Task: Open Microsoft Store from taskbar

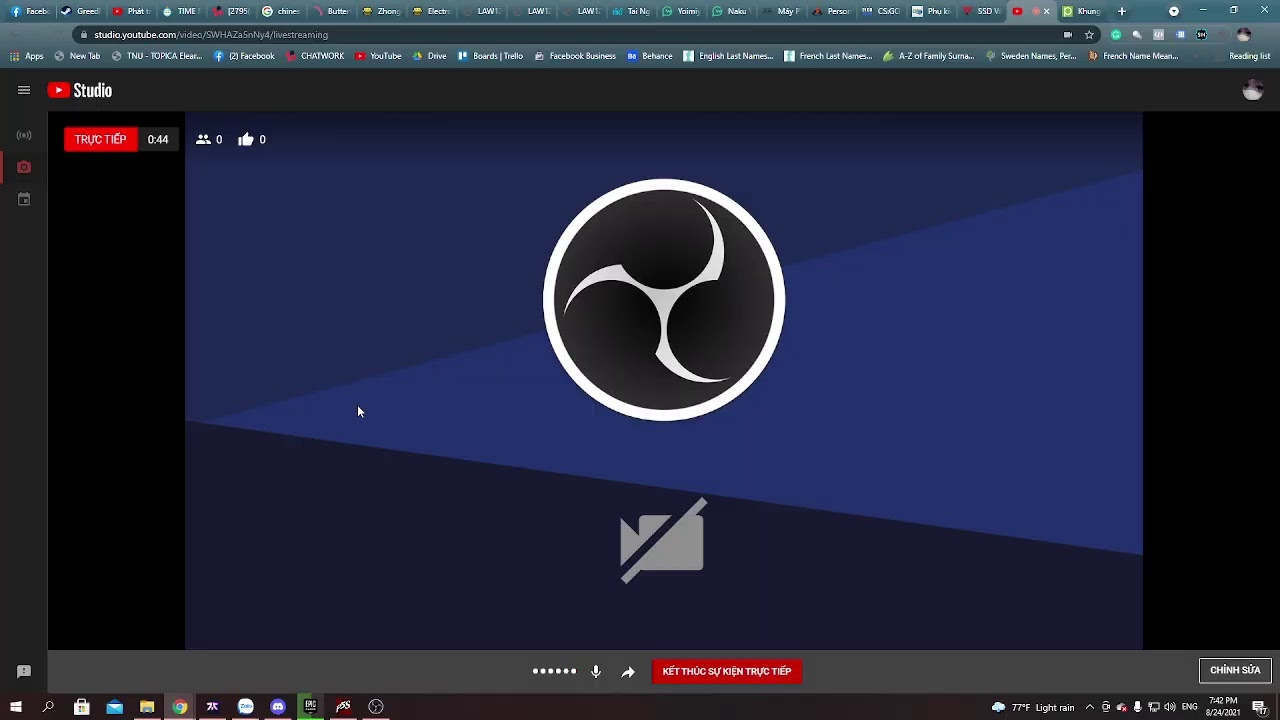Action: (x=82, y=707)
